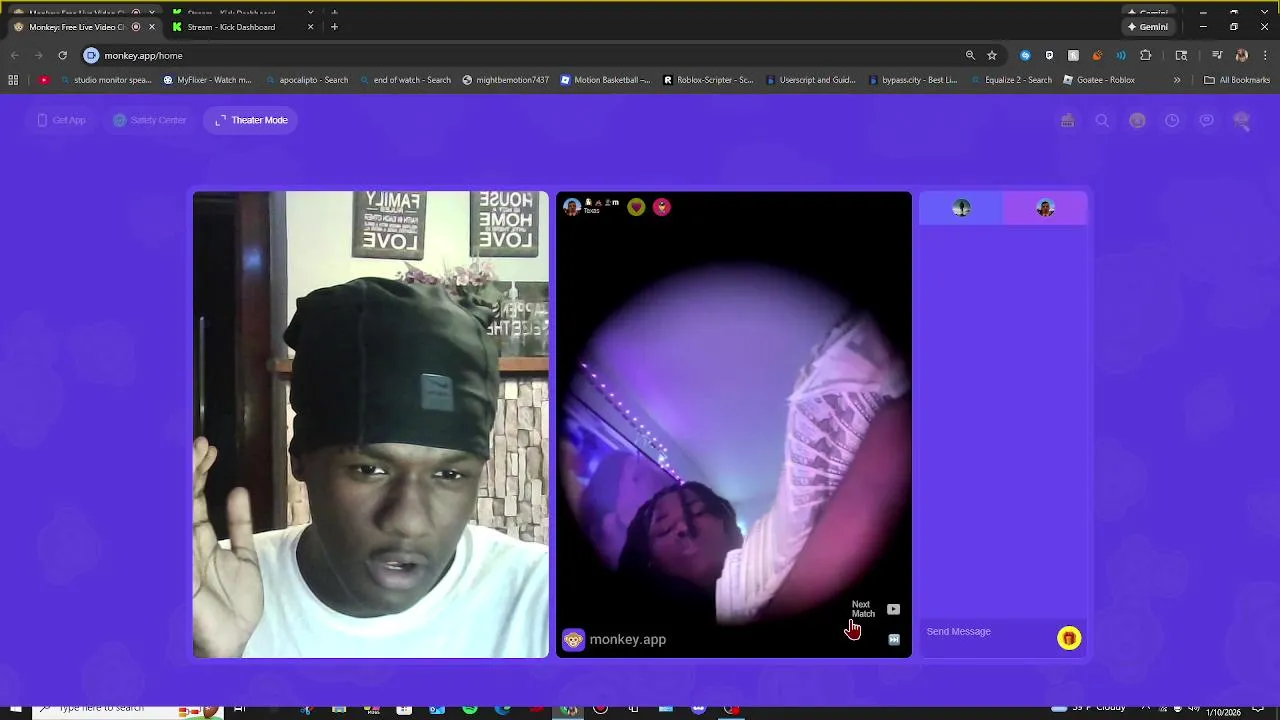Screen dimensions: 1280x720
Task: Select the first avatar tab in chat panel
Action: coord(961,208)
